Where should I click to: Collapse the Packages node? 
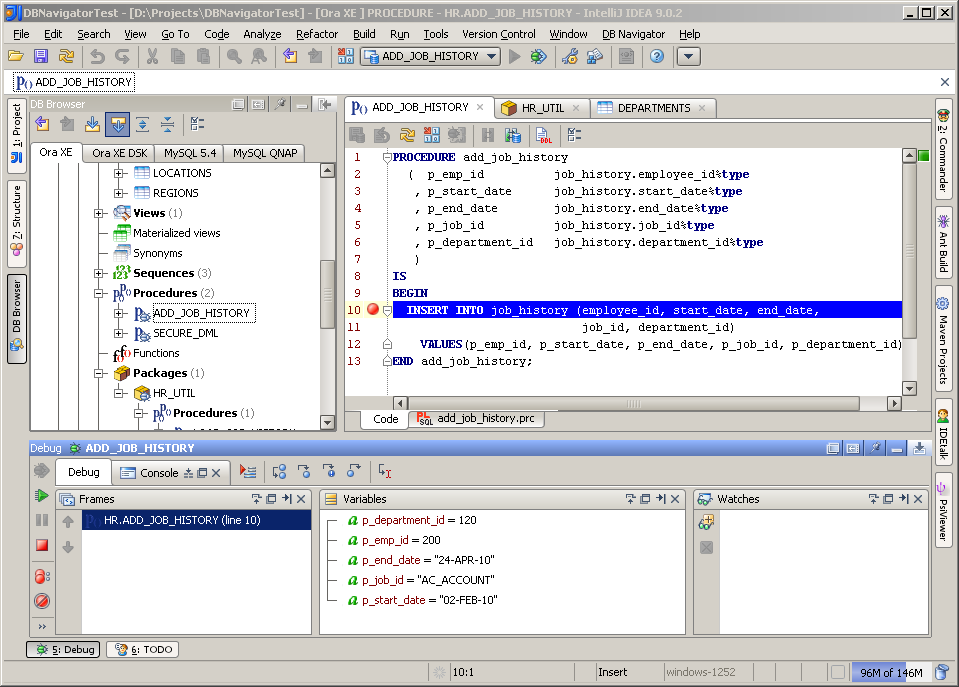pyautogui.click(x=98, y=373)
